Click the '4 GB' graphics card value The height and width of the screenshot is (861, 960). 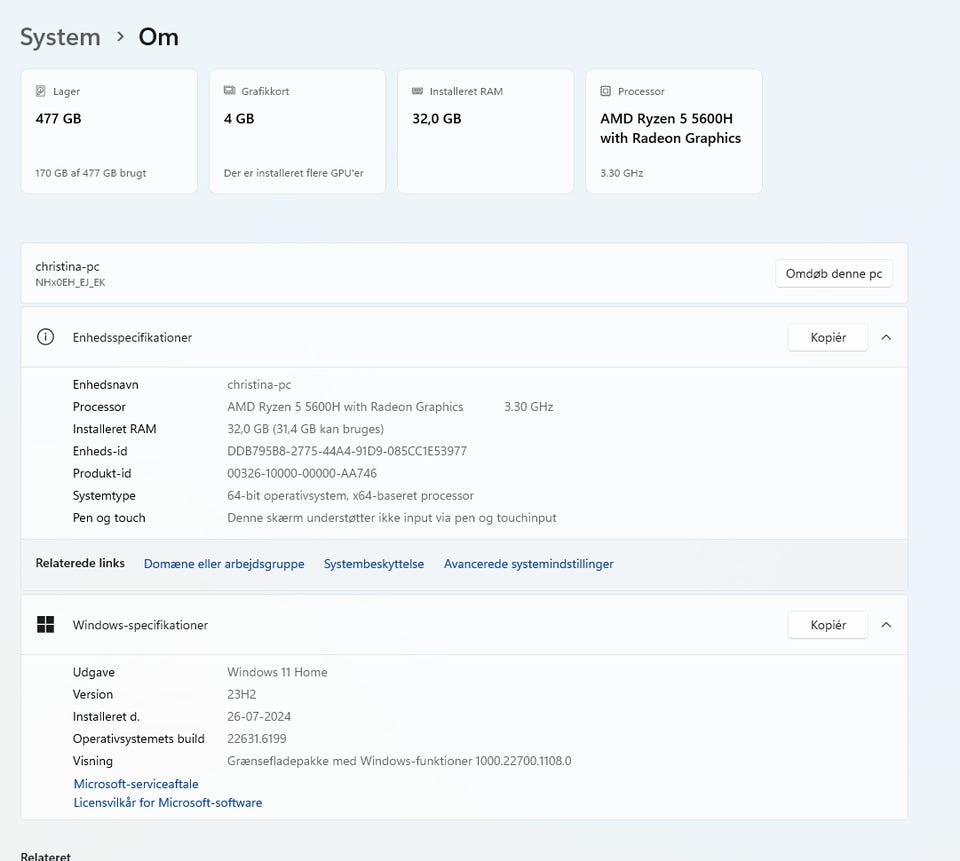coord(239,119)
